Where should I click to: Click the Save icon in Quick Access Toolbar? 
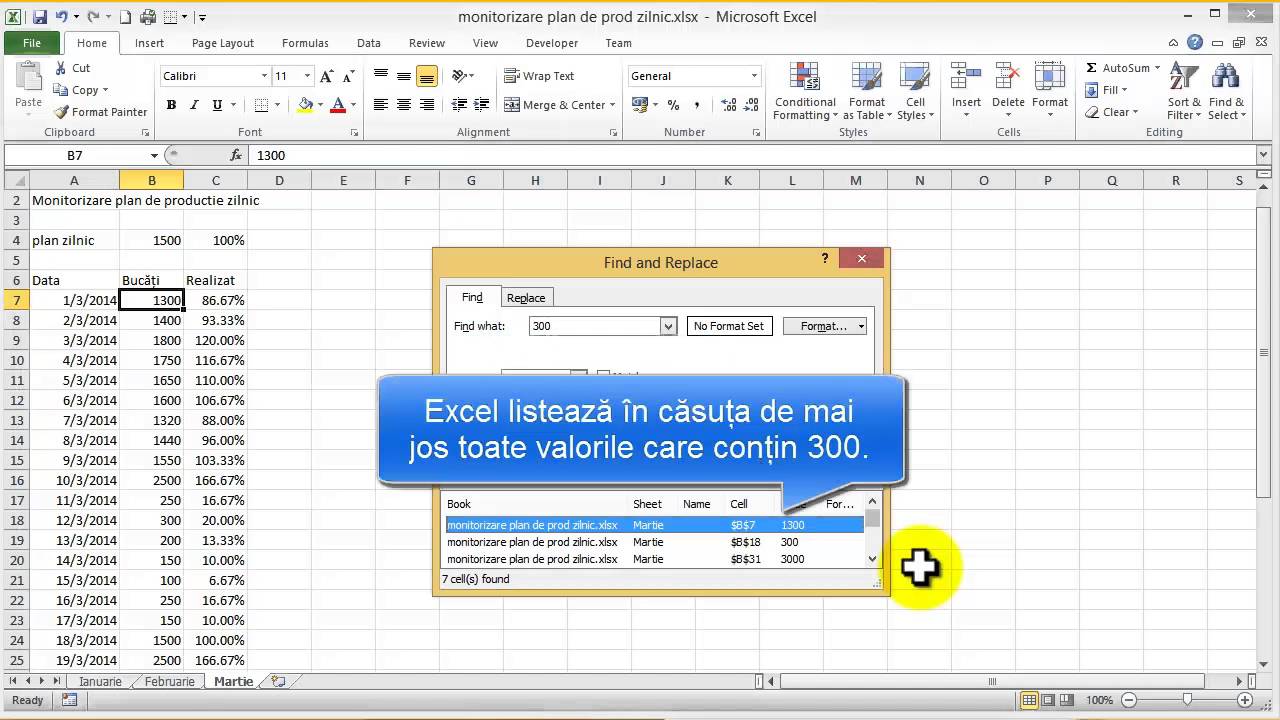40,17
